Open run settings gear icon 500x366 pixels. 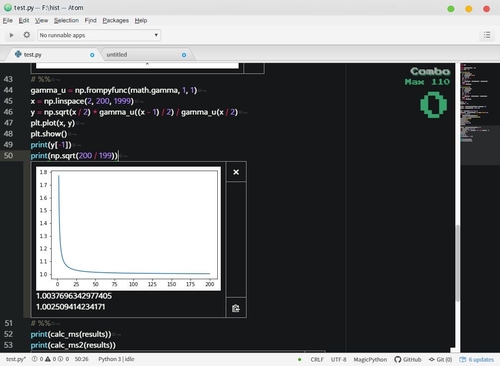coord(27,35)
